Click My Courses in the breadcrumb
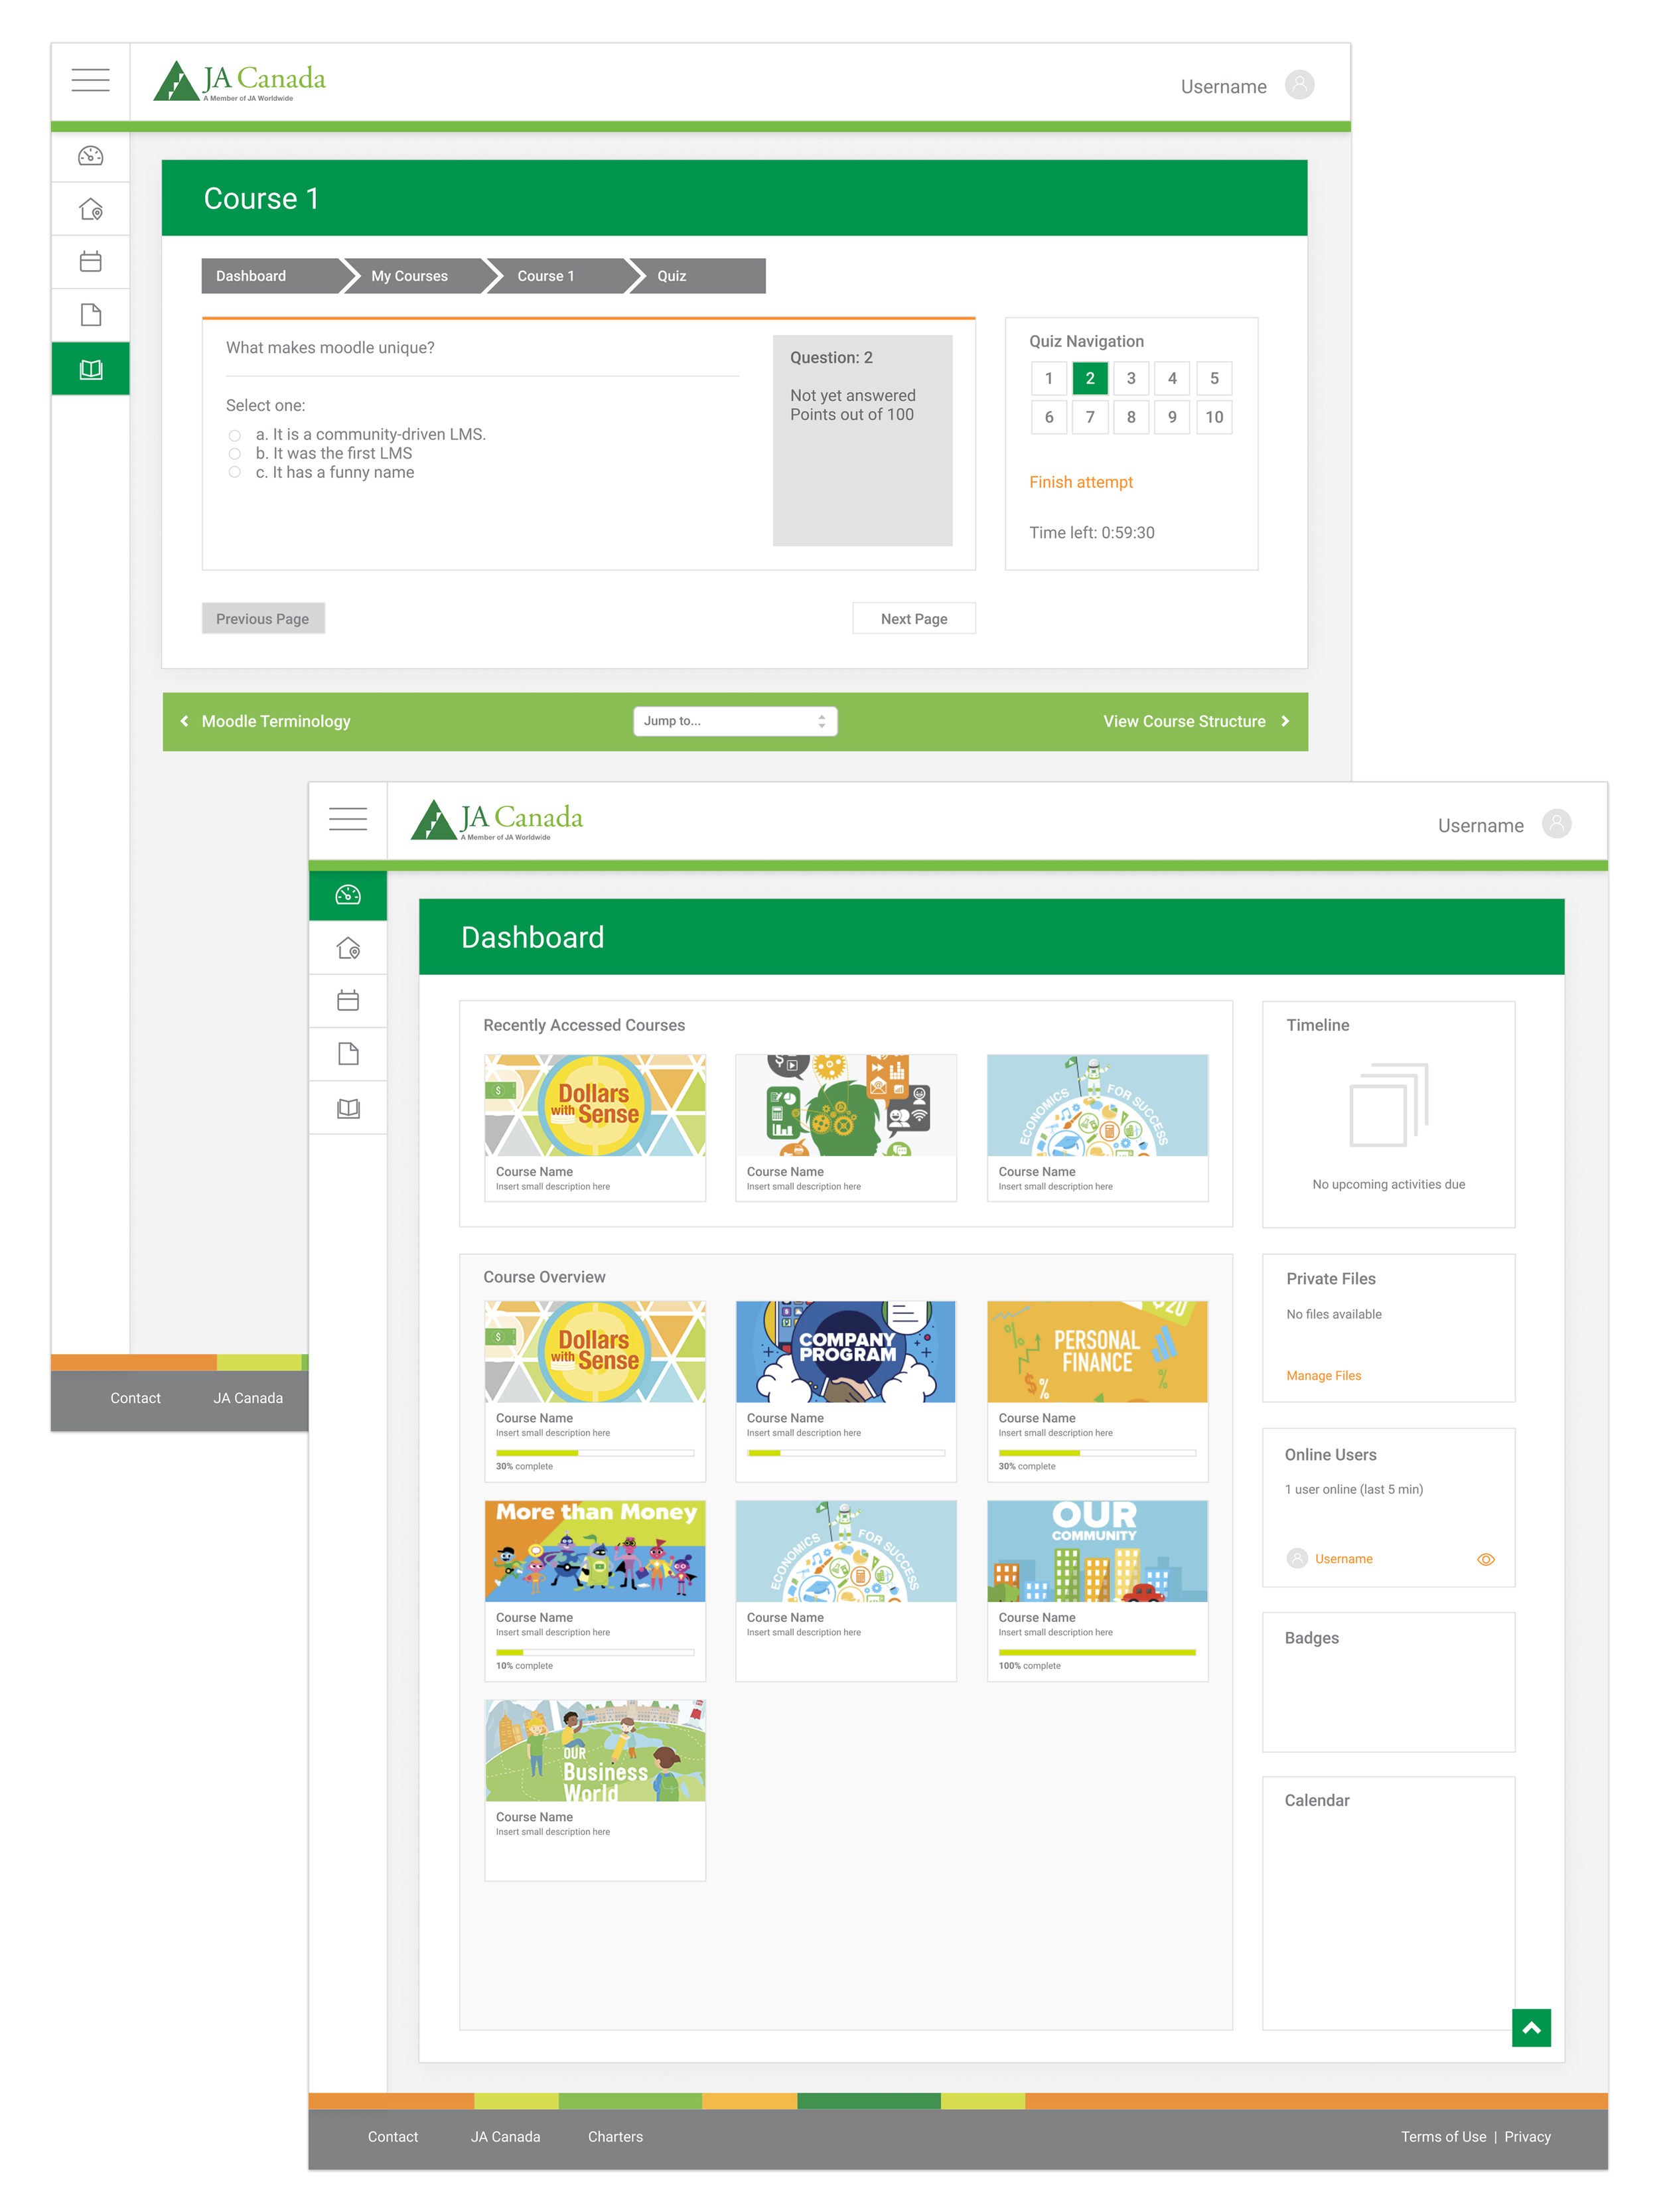This screenshot has height=2212, width=1659. click(x=409, y=276)
